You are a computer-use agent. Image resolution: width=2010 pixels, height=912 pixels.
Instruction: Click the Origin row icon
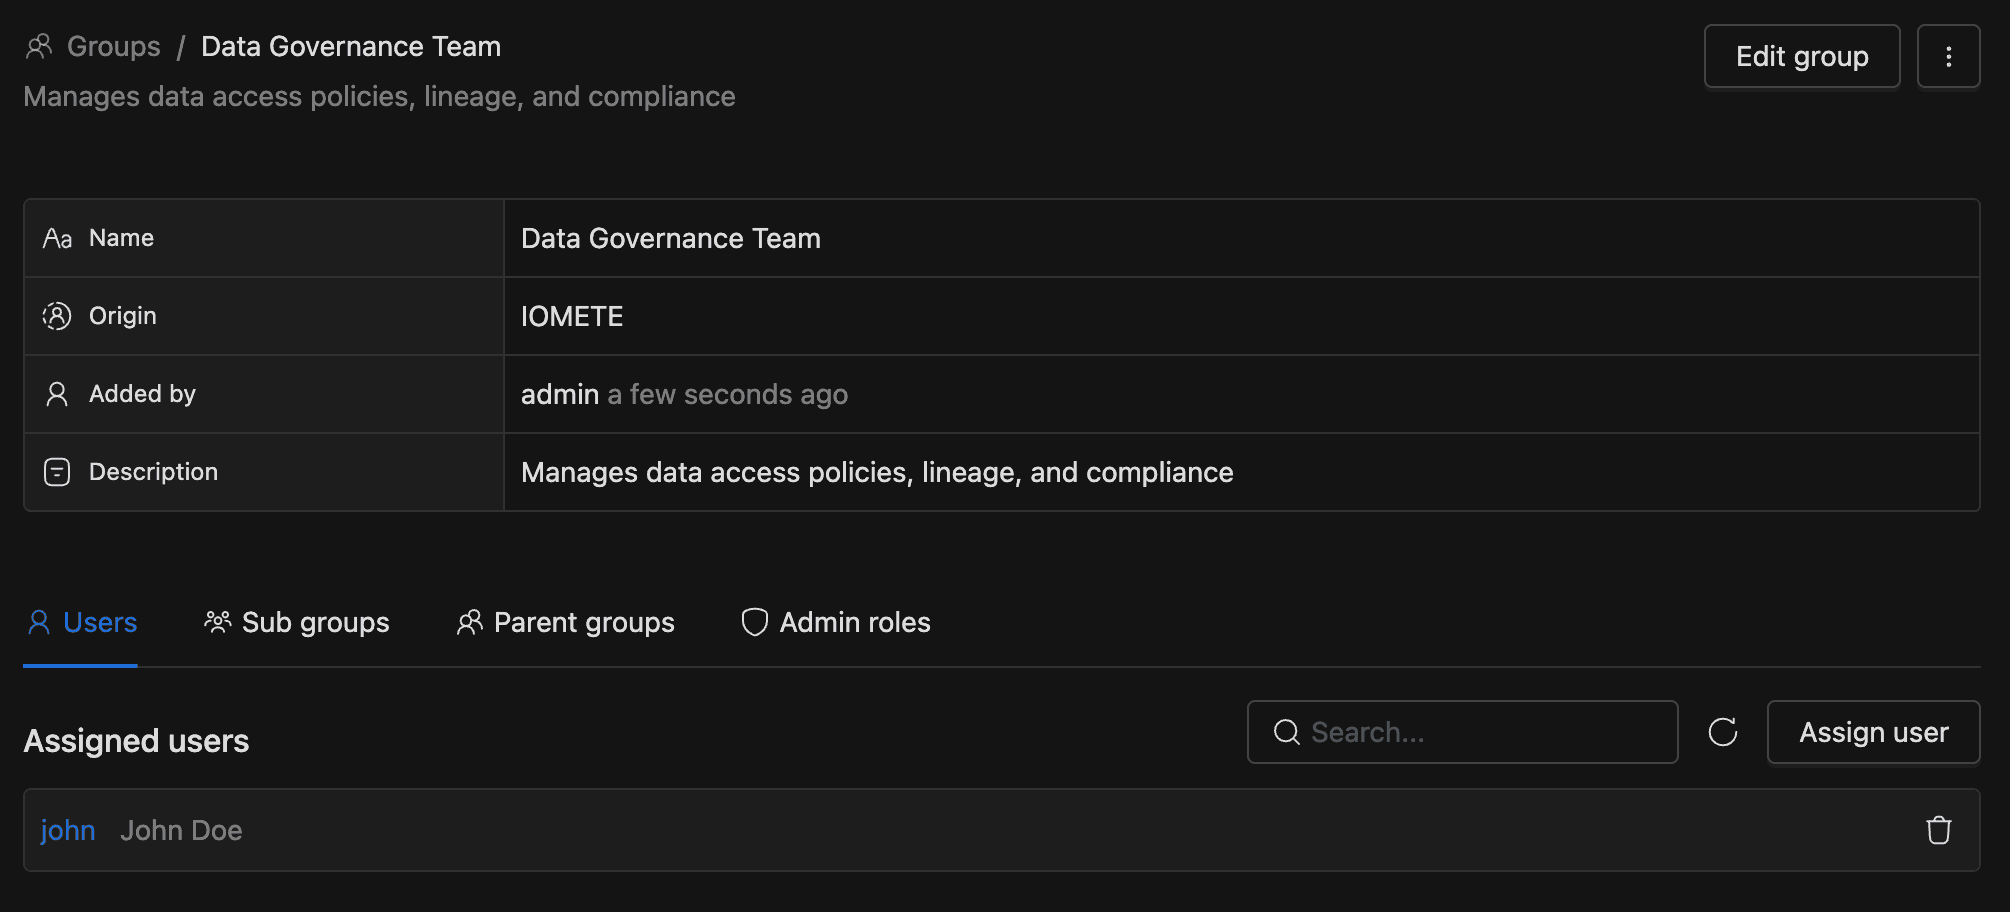click(57, 316)
